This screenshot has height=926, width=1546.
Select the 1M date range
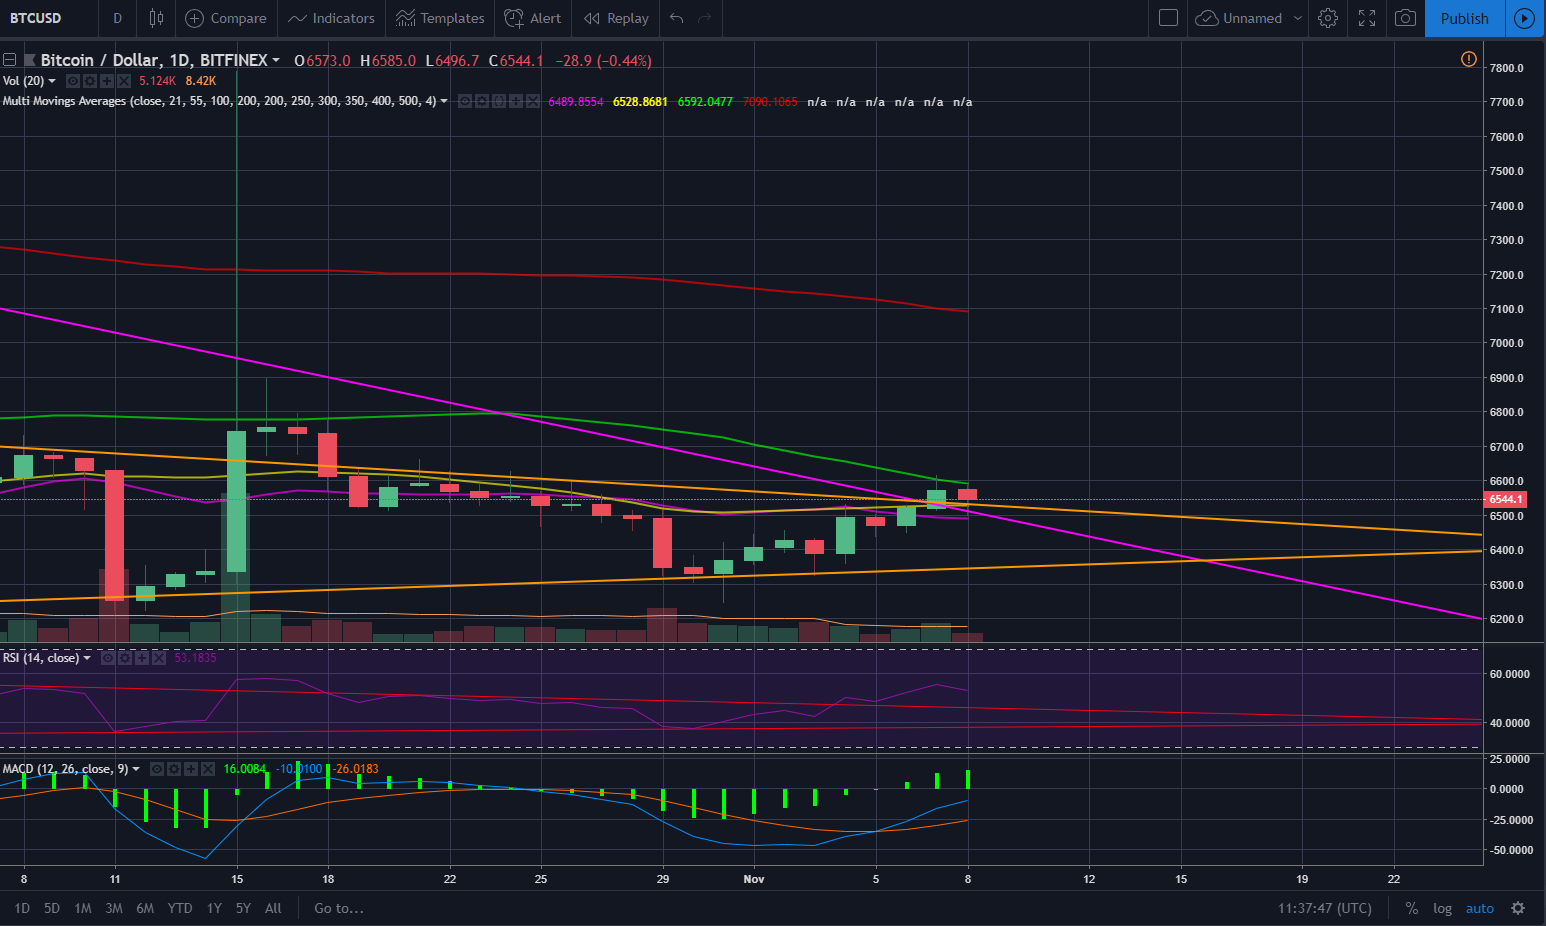click(83, 908)
